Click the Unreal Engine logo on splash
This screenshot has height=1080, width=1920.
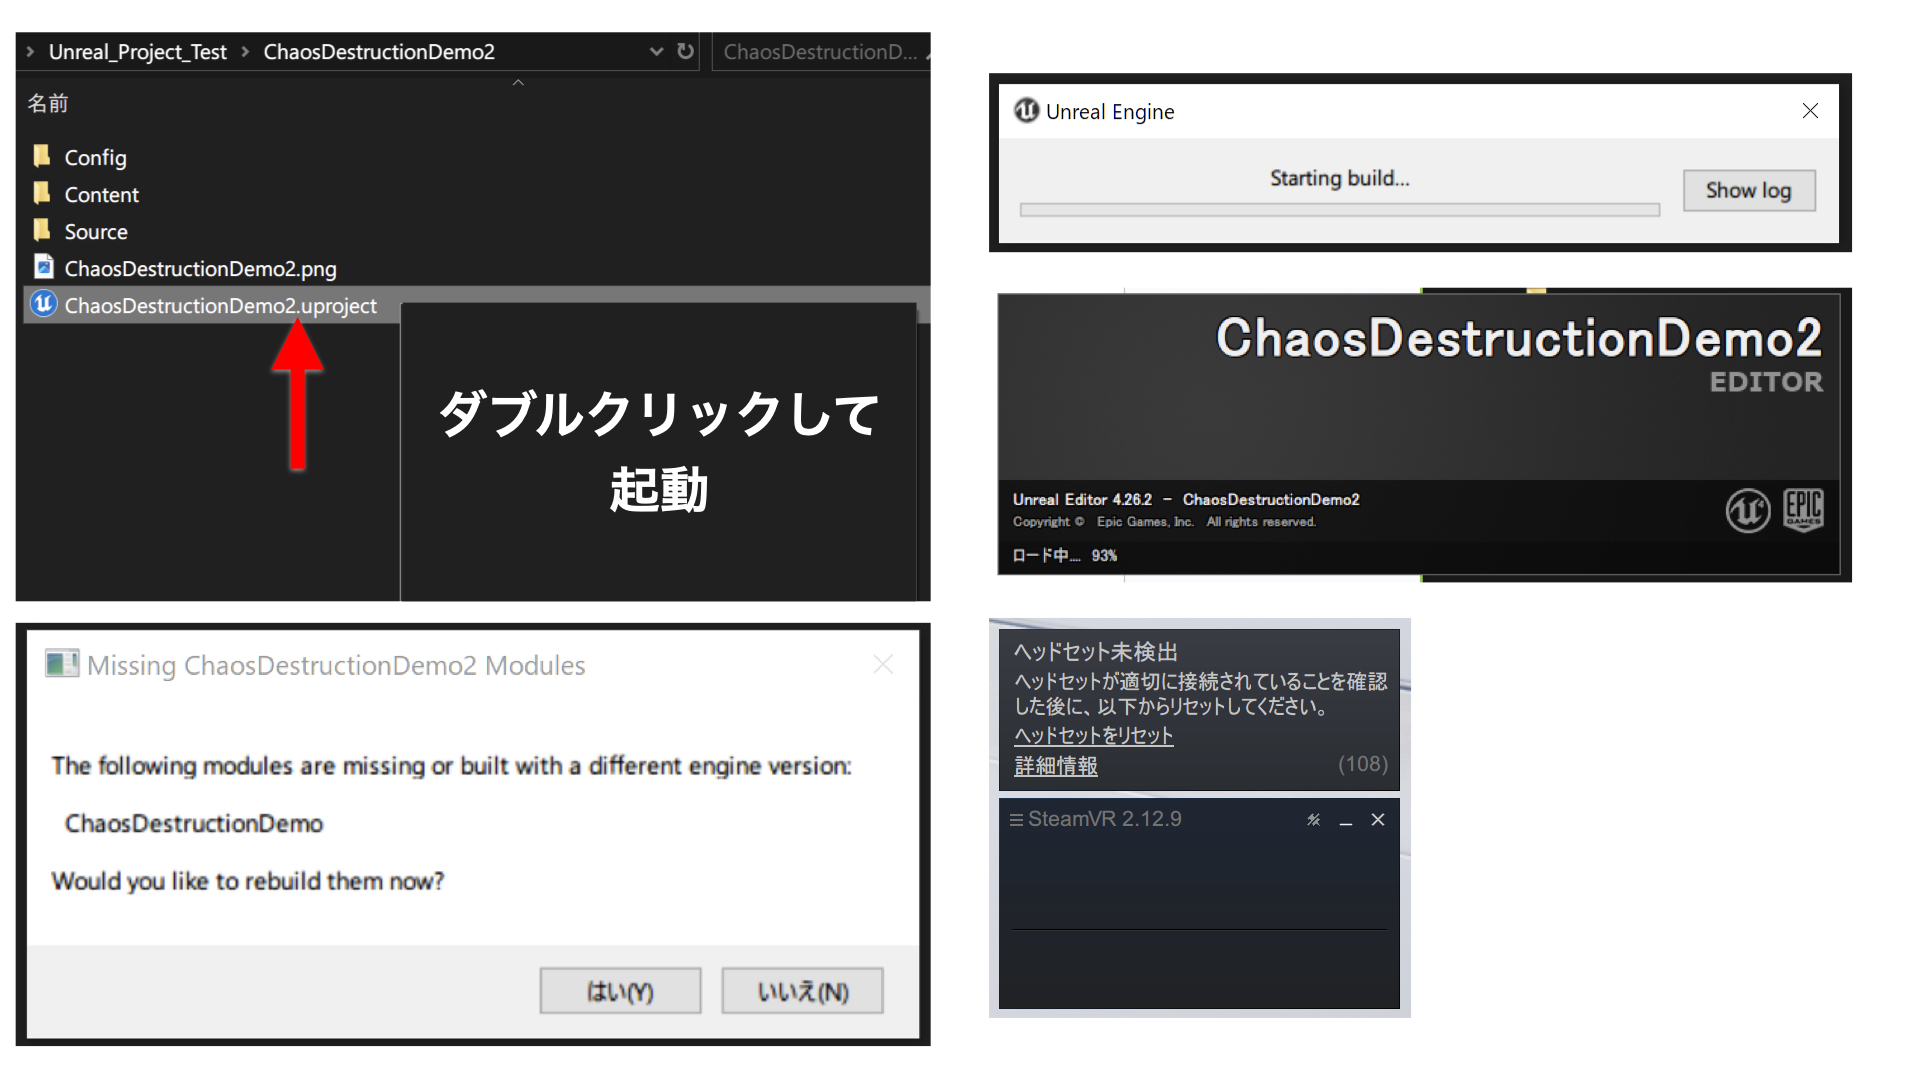pyautogui.click(x=1748, y=511)
